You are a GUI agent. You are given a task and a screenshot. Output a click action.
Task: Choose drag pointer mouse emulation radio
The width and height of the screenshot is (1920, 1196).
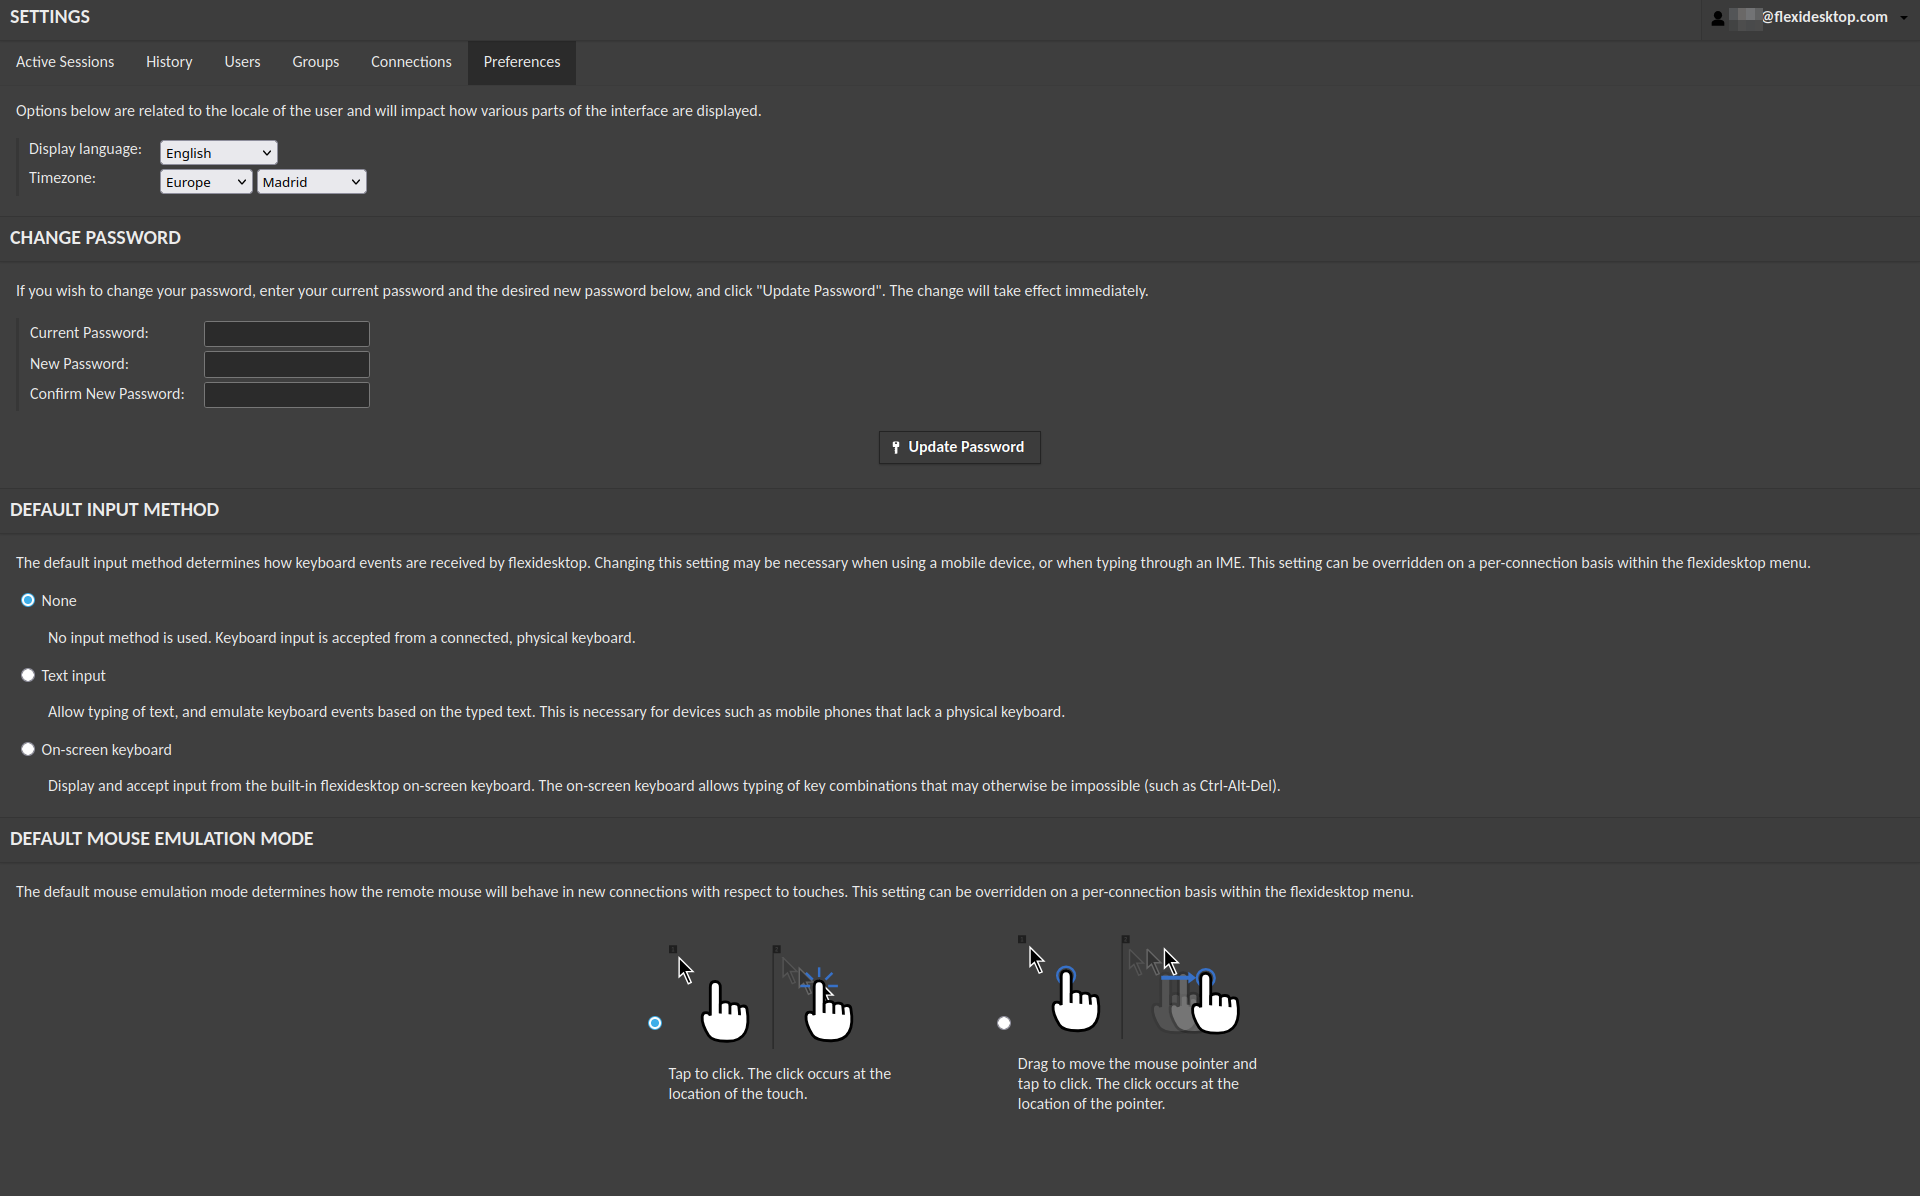(x=1004, y=1023)
